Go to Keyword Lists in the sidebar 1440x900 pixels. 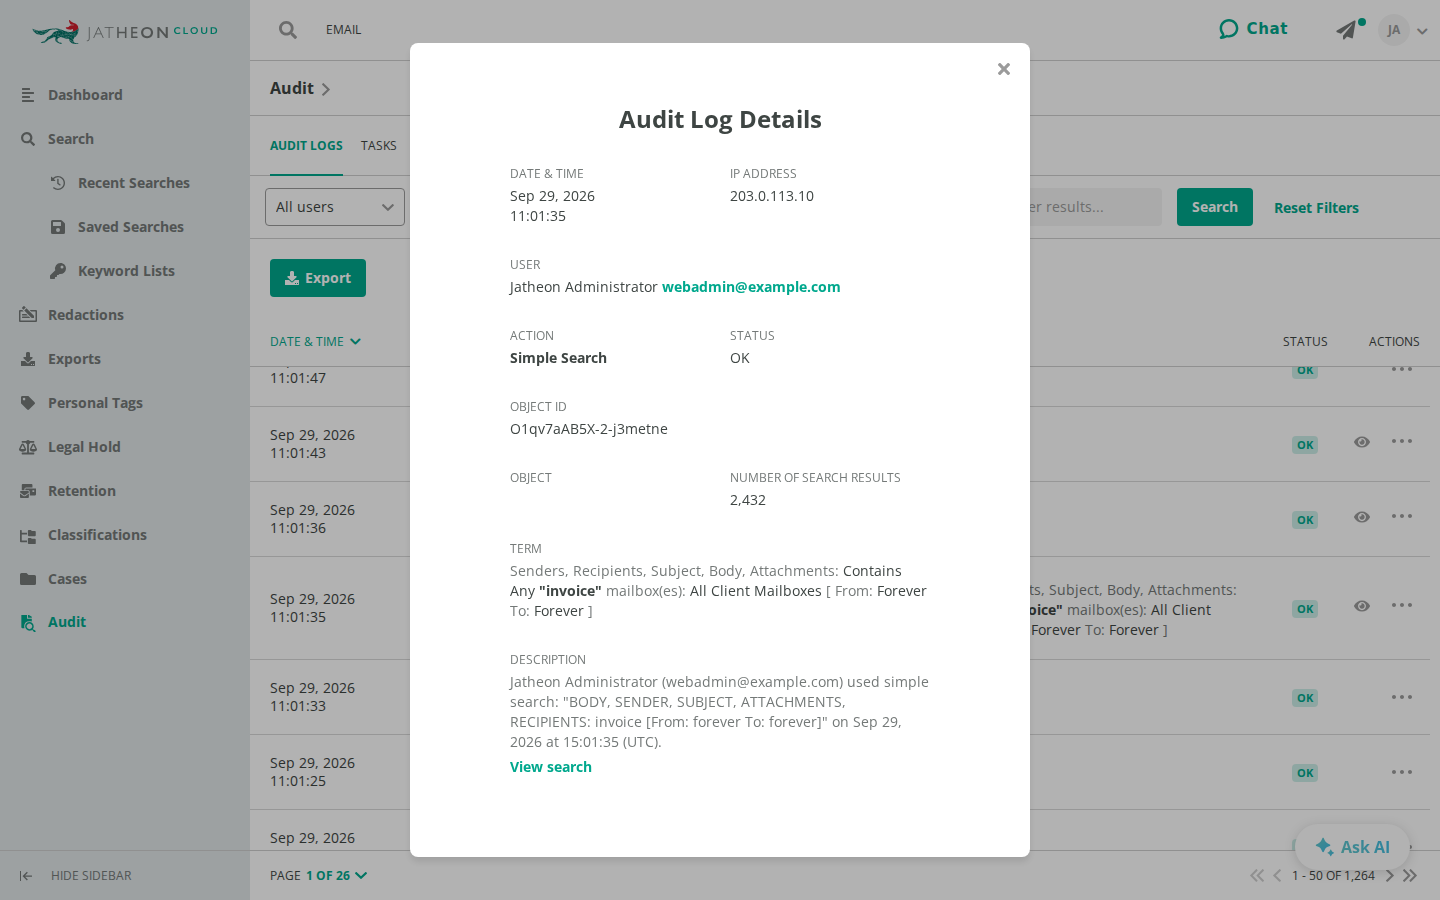[x=126, y=271]
